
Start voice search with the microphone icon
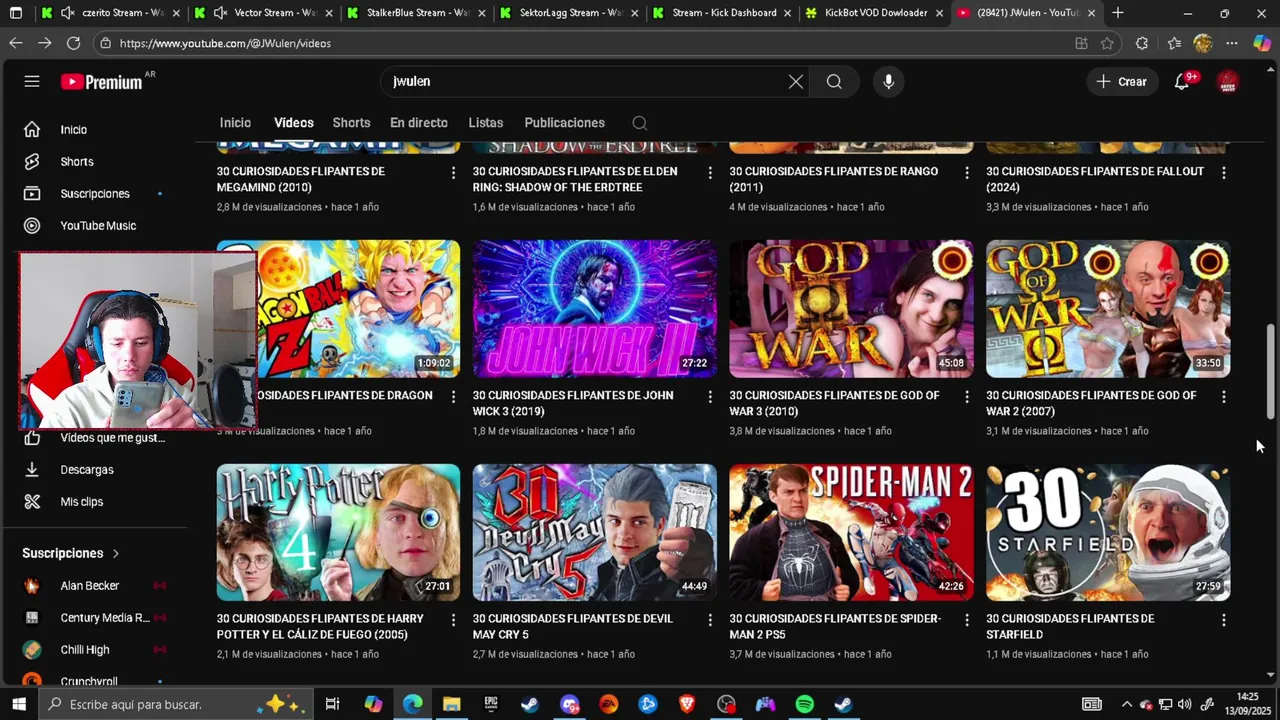(x=888, y=82)
